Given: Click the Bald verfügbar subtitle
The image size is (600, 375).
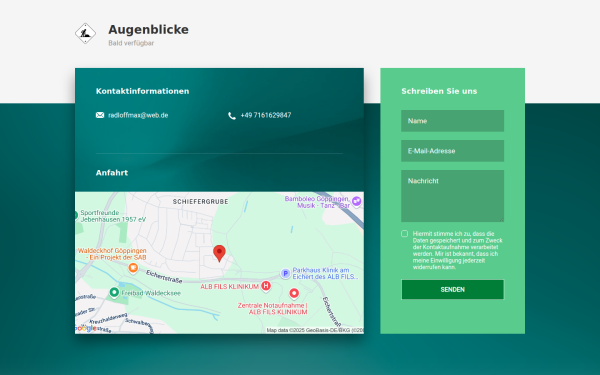Looking at the screenshot, I should pyautogui.click(x=131, y=43).
